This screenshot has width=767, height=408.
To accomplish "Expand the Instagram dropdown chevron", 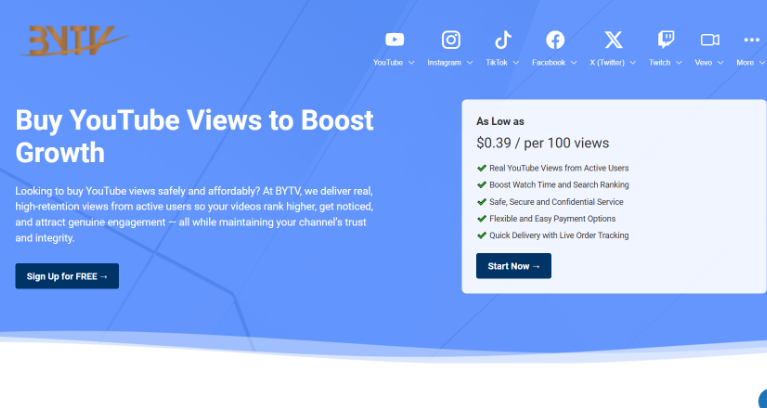I will 469,63.
